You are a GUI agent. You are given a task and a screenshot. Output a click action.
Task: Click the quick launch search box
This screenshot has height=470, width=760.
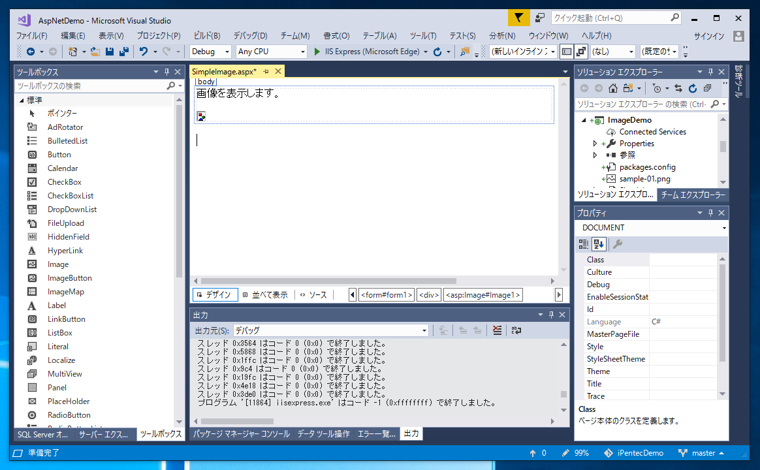point(616,18)
